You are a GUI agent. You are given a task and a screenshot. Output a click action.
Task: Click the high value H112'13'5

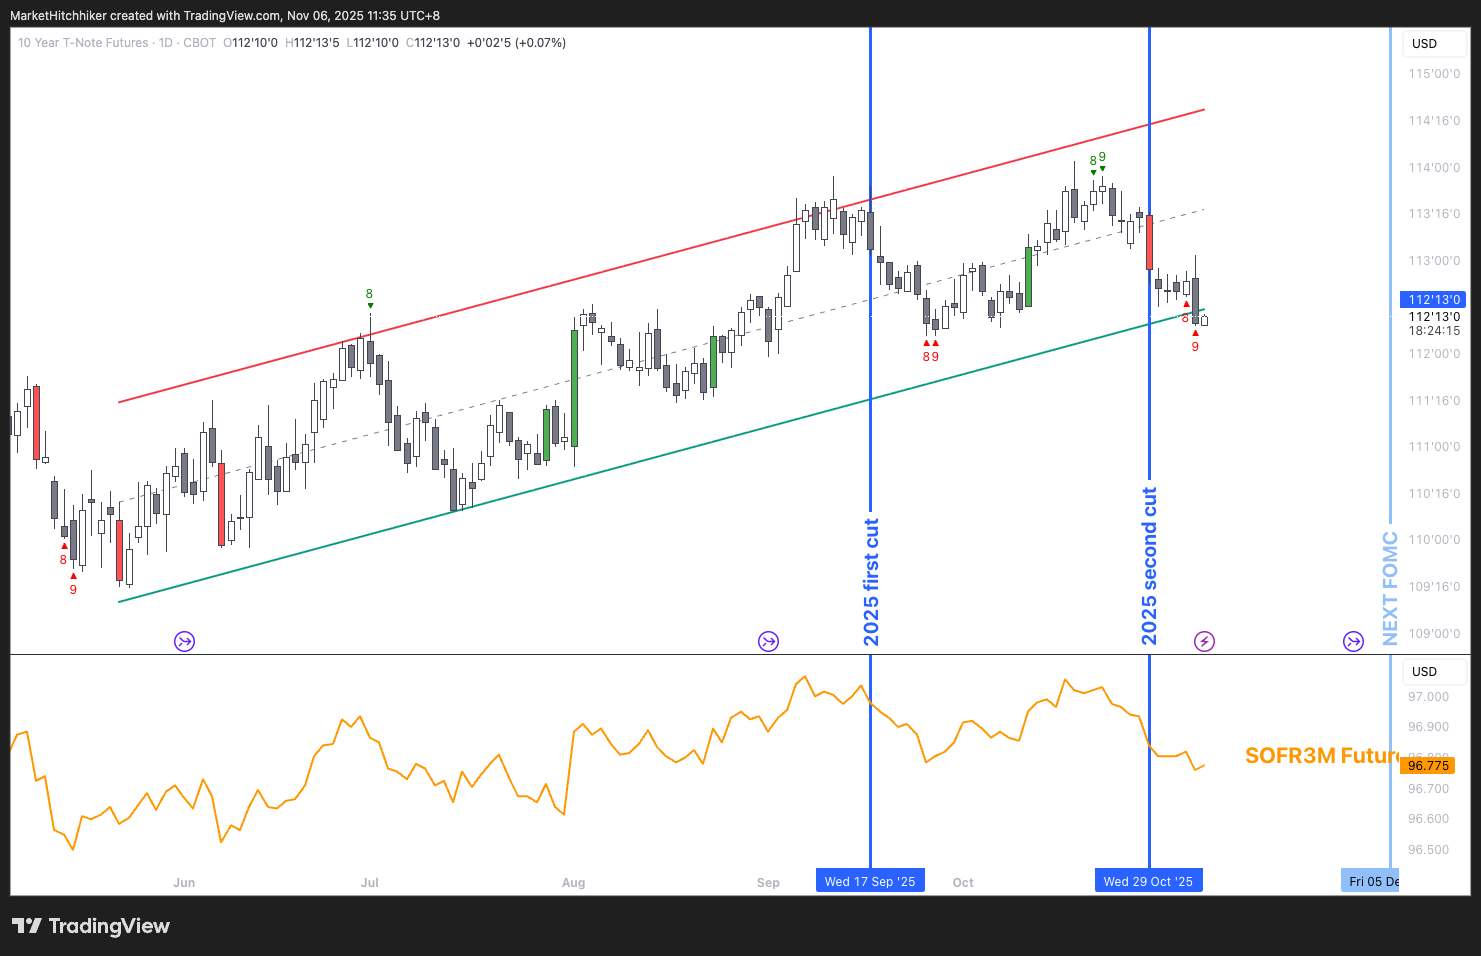[x=312, y=43]
